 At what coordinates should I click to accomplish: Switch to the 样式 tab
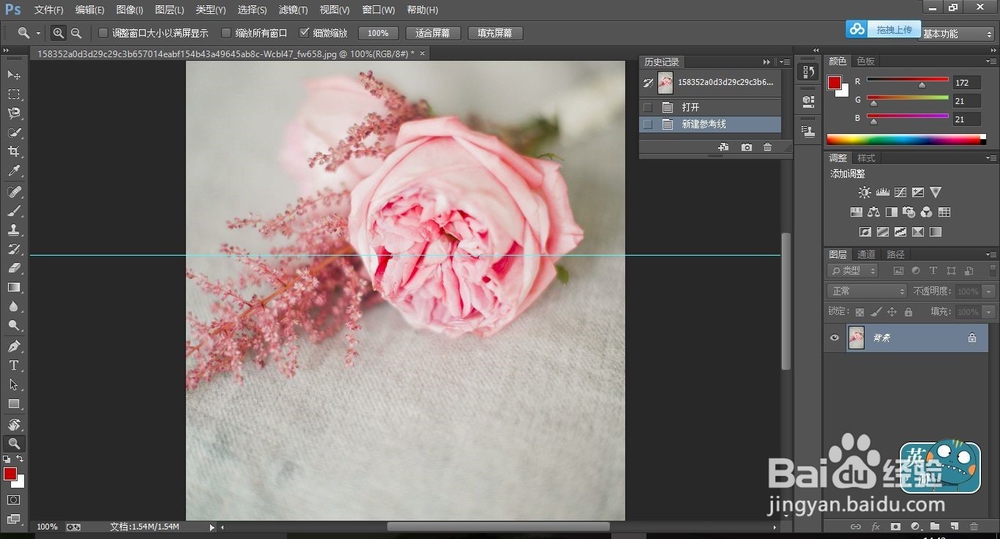(x=866, y=158)
